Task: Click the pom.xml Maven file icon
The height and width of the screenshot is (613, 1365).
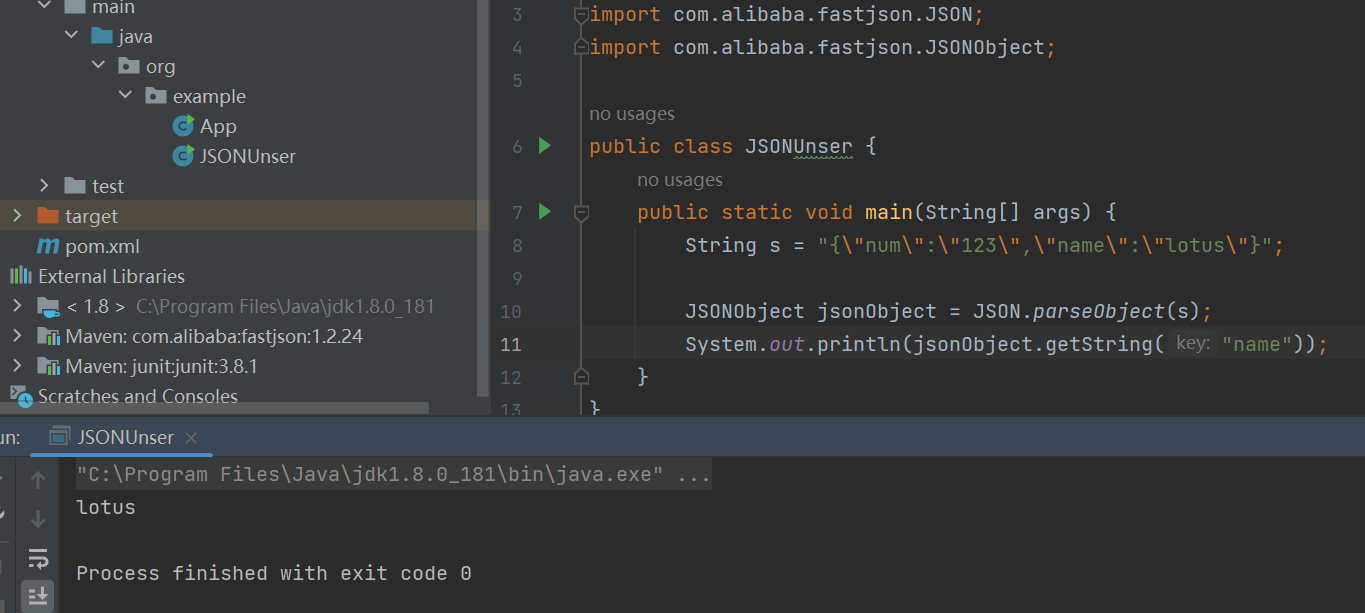Action: (48, 246)
